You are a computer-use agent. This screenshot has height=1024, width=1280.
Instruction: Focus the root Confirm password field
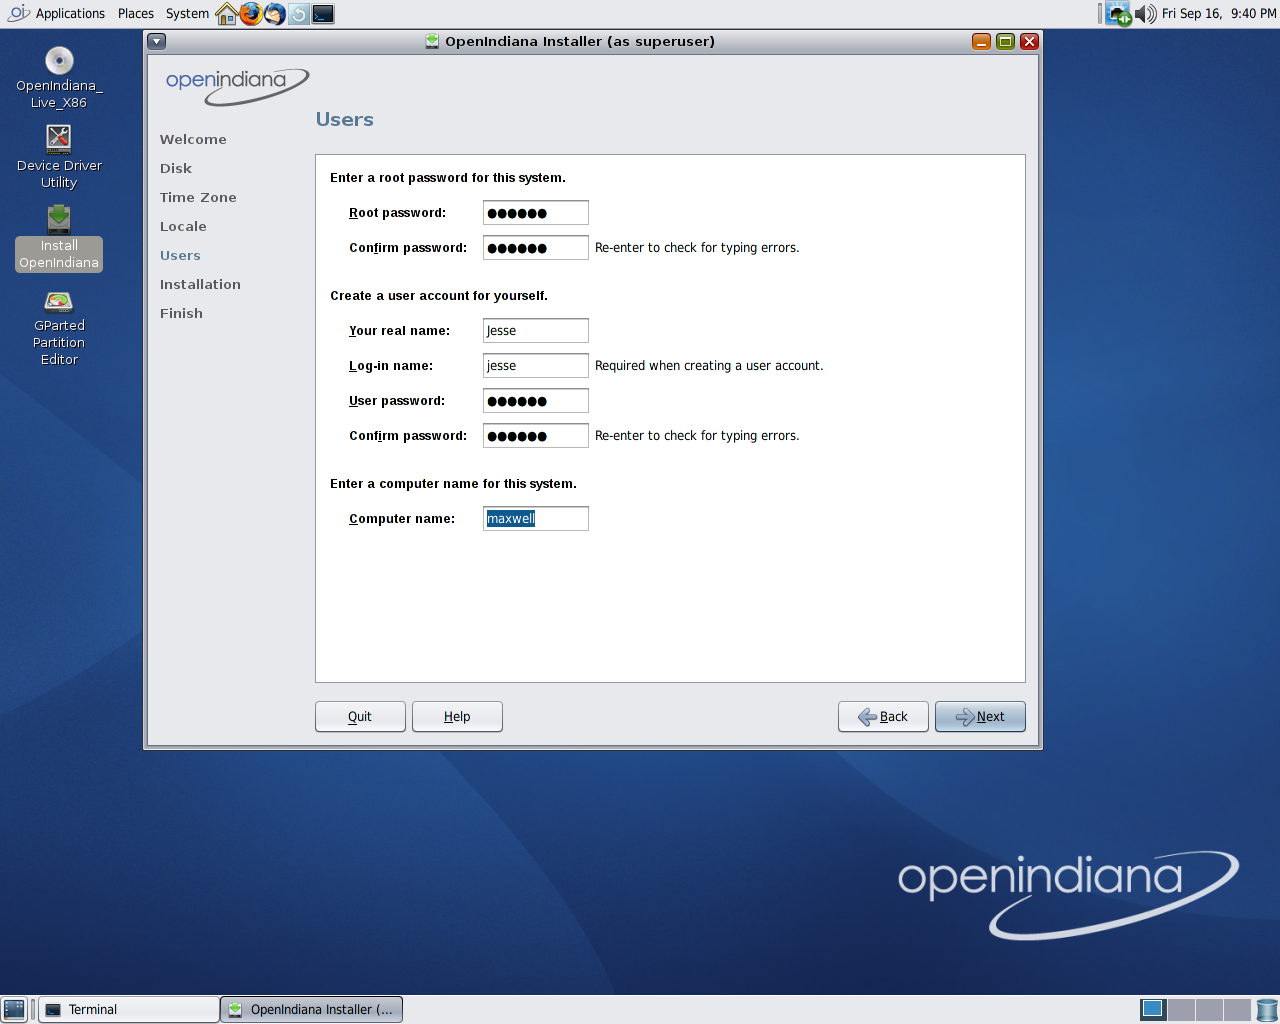[536, 248]
